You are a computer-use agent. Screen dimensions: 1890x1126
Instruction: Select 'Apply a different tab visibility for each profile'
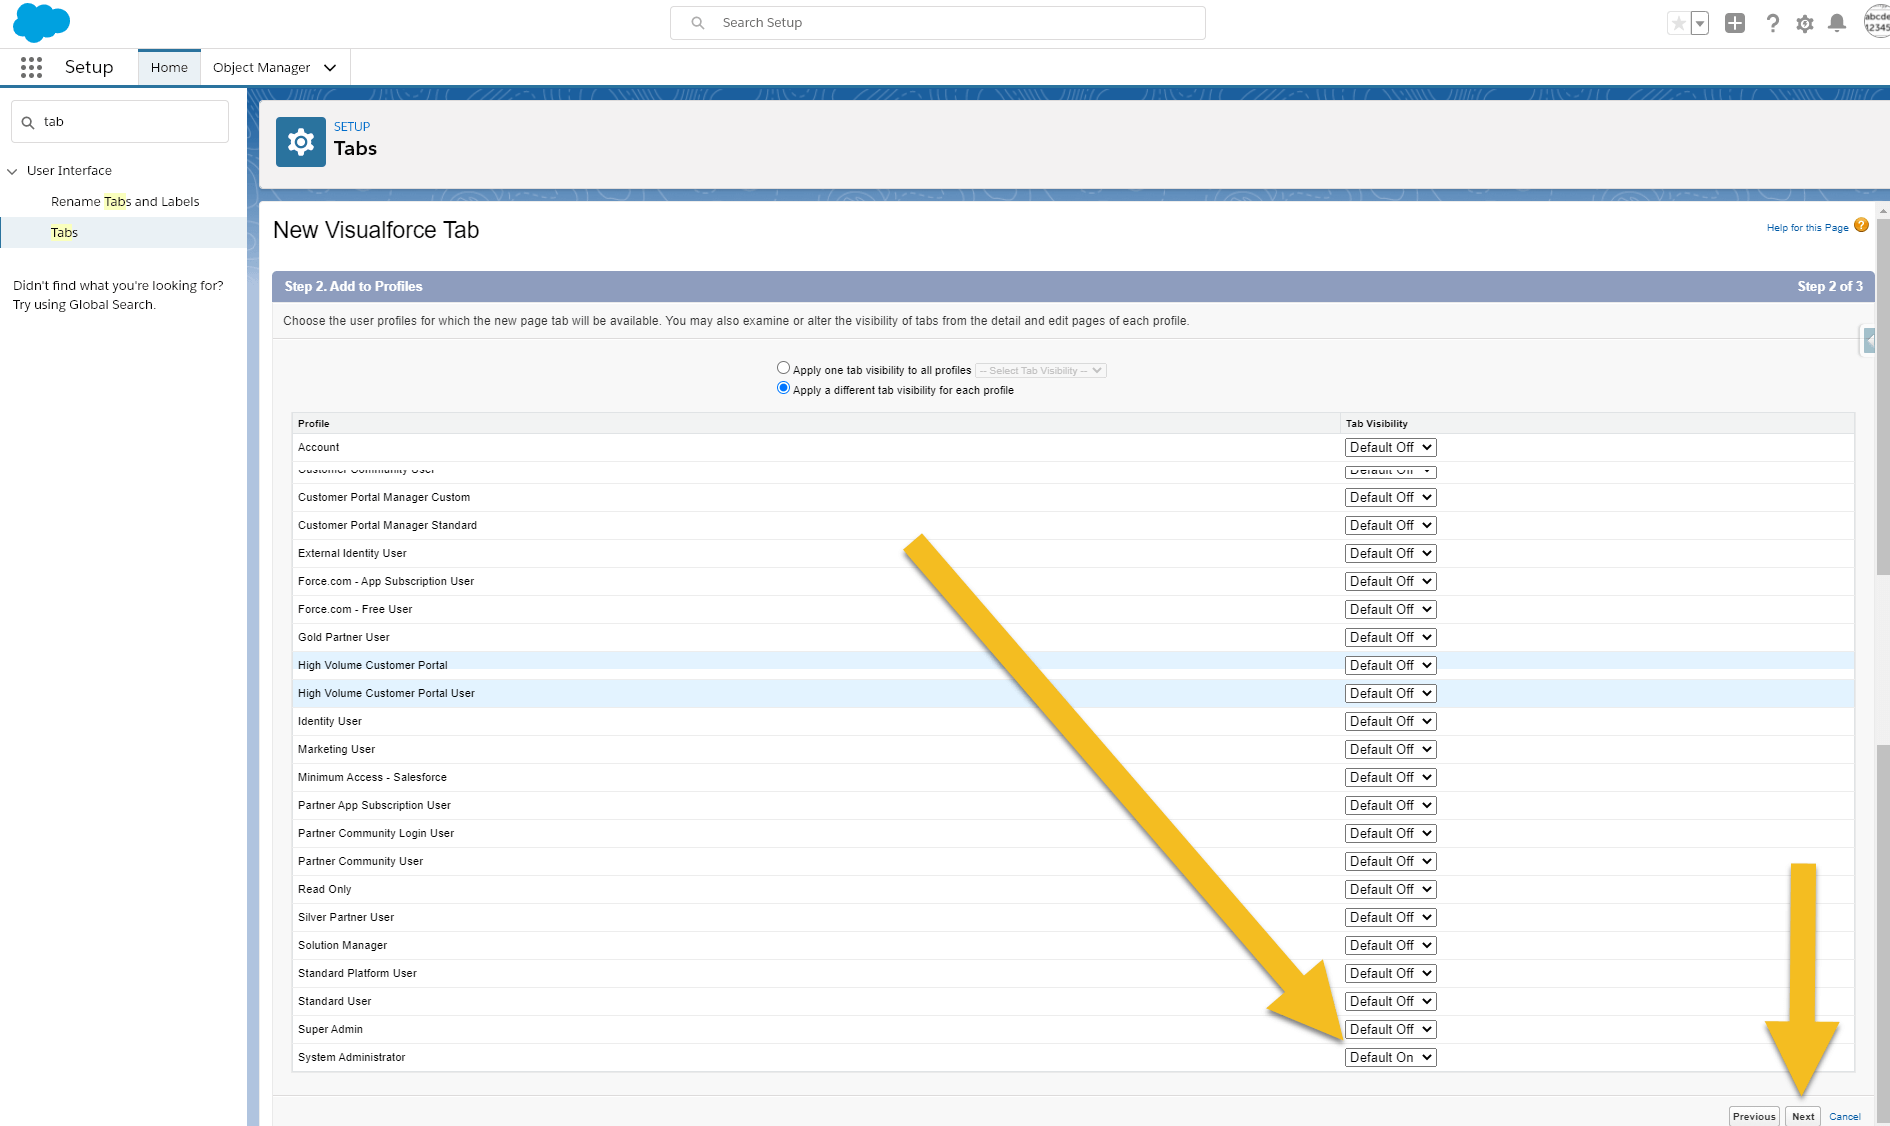pos(784,388)
